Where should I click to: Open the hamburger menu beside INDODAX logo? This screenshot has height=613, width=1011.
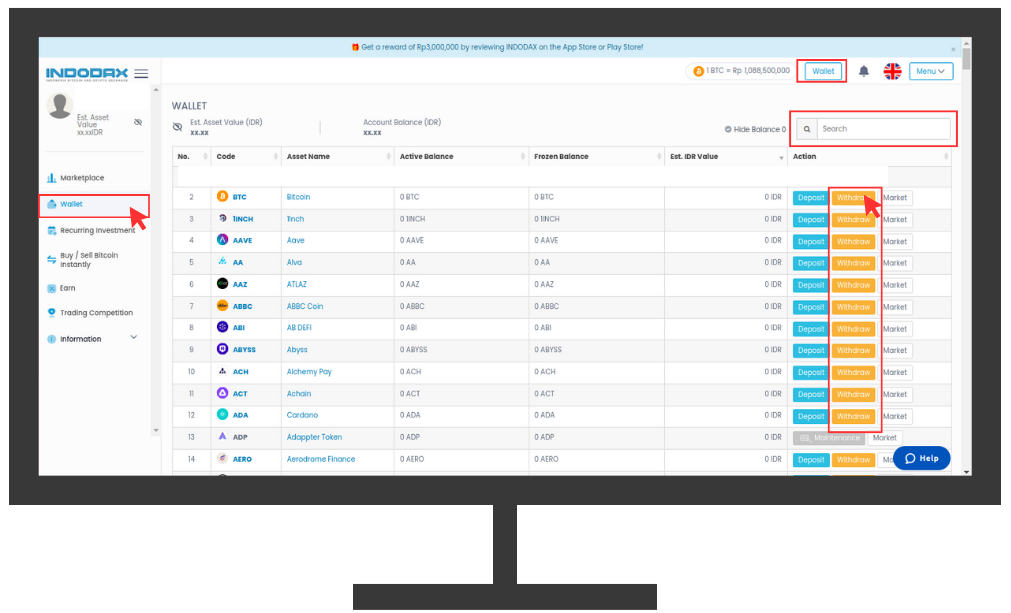click(x=141, y=73)
